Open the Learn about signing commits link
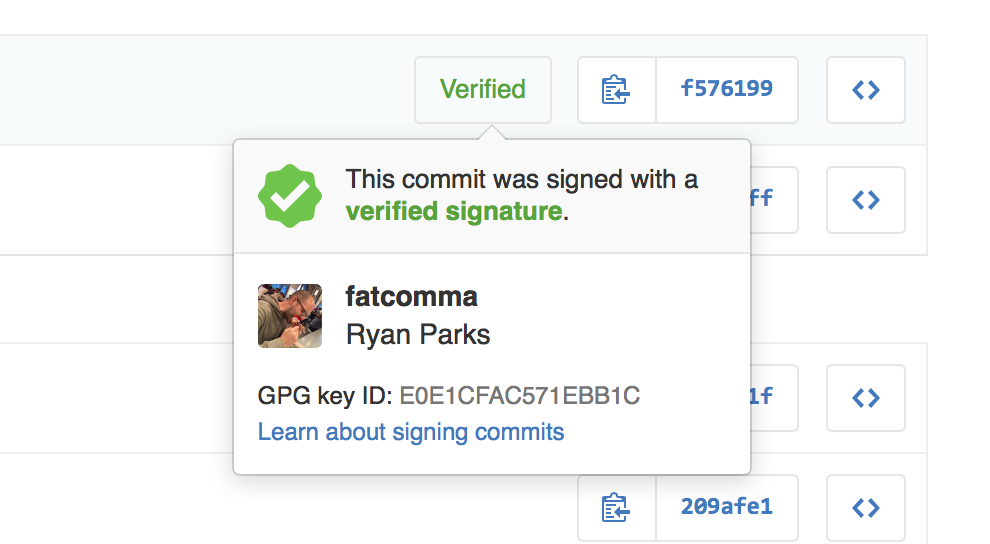Image resolution: width=990 pixels, height=544 pixels. point(411,432)
